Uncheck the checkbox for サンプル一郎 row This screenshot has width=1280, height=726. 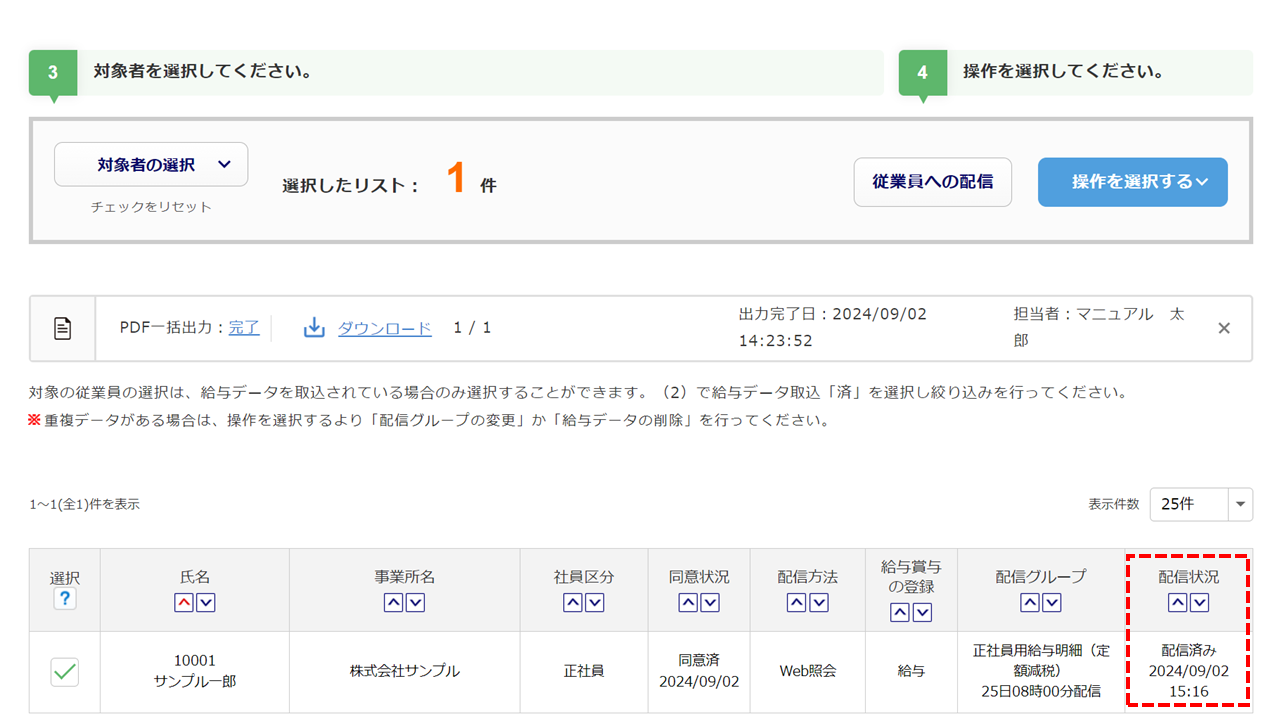click(x=65, y=673)
